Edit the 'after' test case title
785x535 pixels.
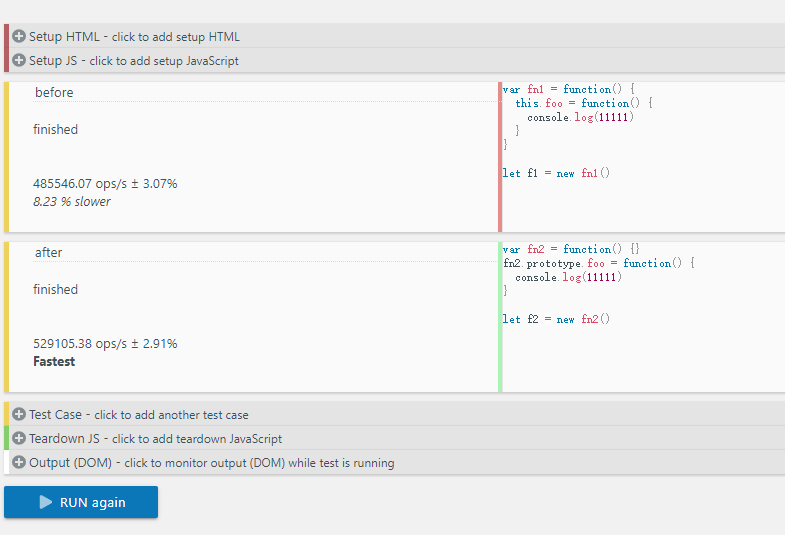[265, 253]
